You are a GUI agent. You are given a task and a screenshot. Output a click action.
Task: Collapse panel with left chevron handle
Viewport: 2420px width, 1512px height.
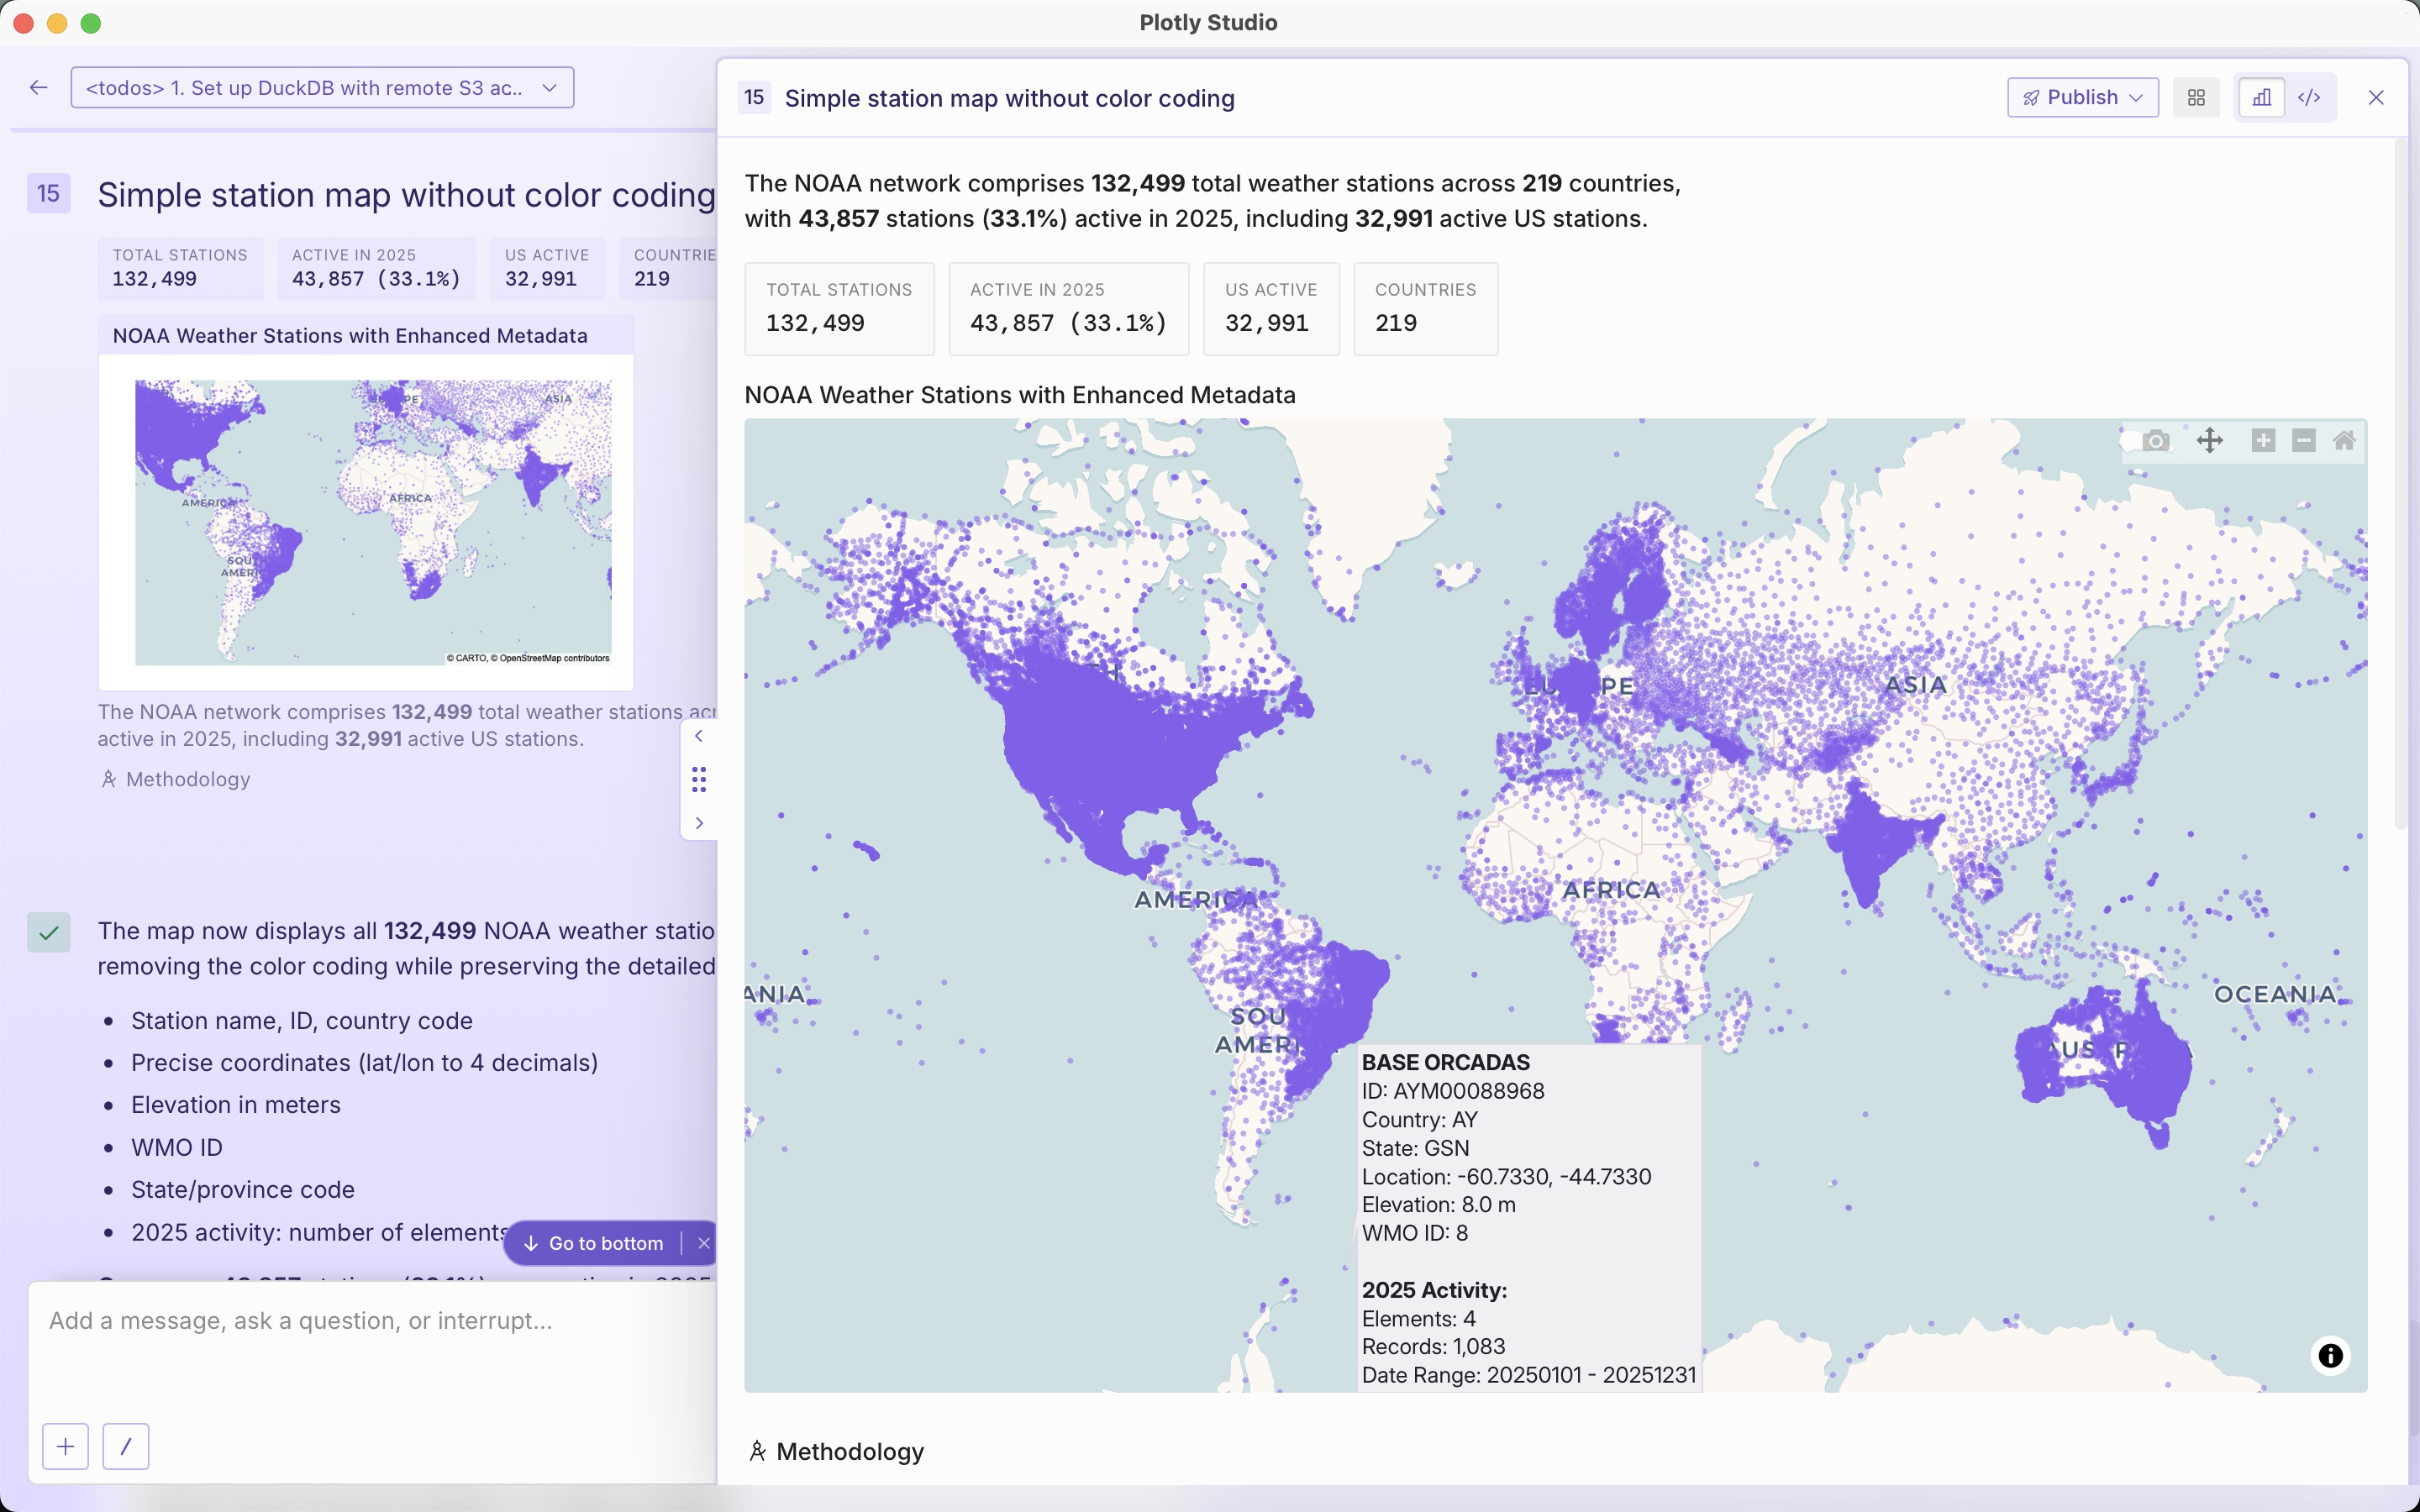click(699, 736)
